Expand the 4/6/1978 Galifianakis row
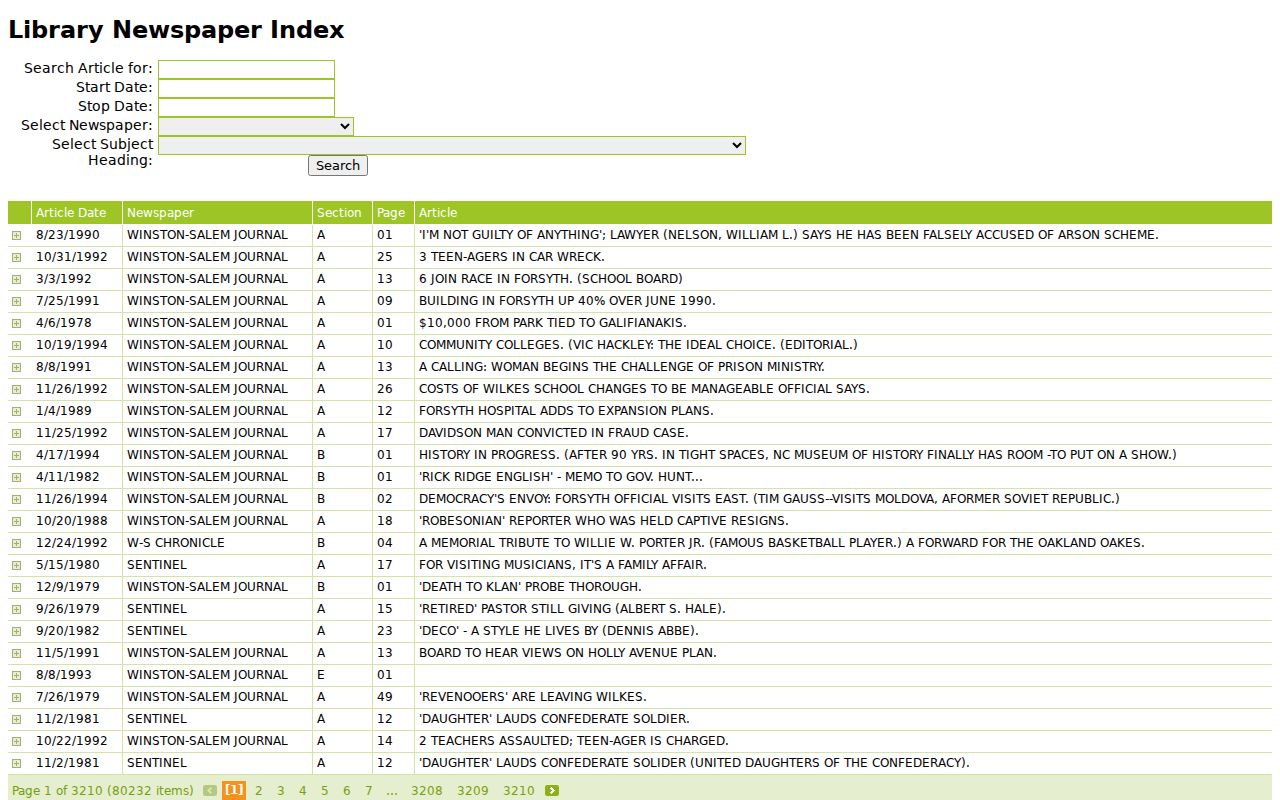 tap(16, 323)
